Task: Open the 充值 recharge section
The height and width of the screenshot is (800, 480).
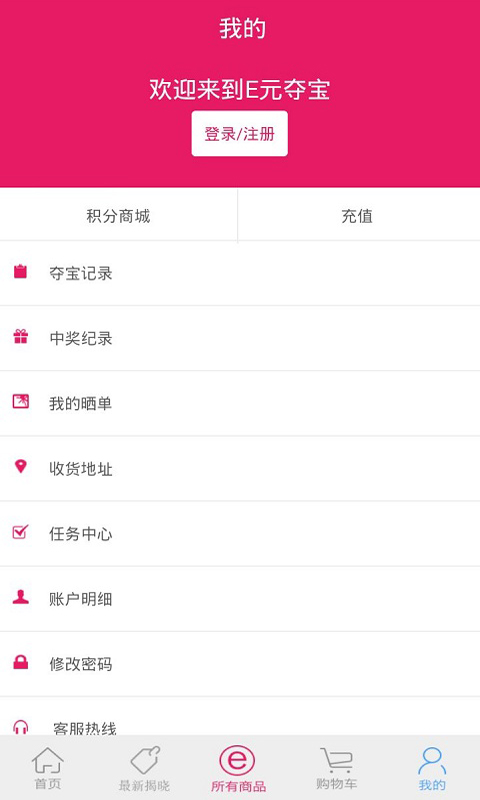Action: pos(359,216)
